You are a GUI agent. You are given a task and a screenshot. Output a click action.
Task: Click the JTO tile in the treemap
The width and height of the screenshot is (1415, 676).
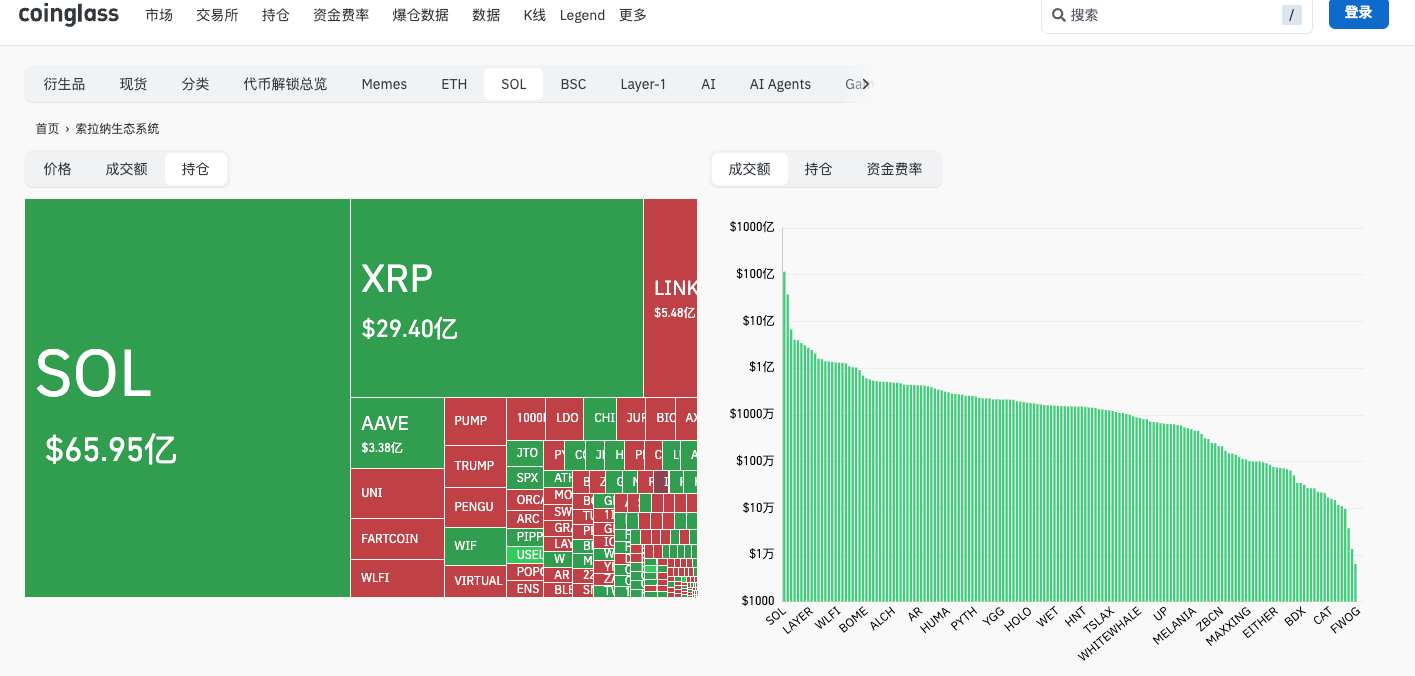point(526,453)
